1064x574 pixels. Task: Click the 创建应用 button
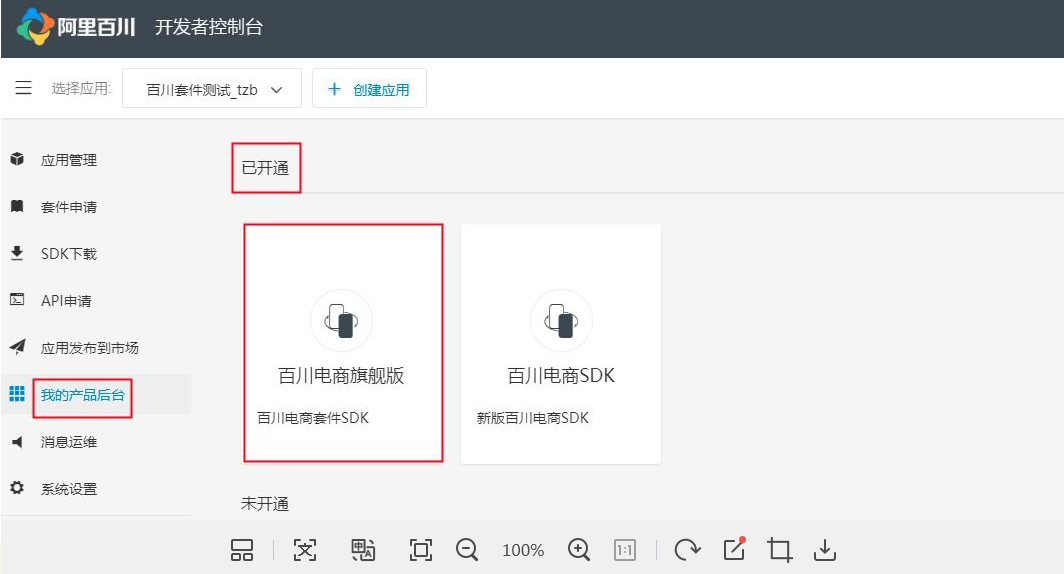click(x=369, y=88)
